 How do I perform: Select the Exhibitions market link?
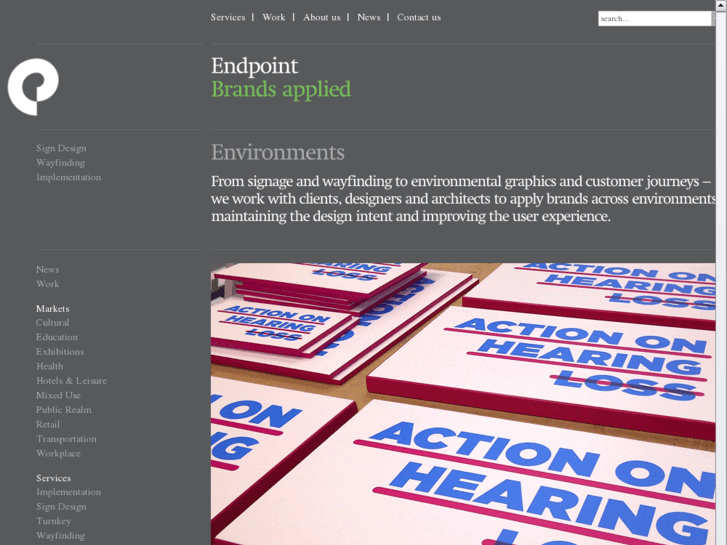point(60,352)
